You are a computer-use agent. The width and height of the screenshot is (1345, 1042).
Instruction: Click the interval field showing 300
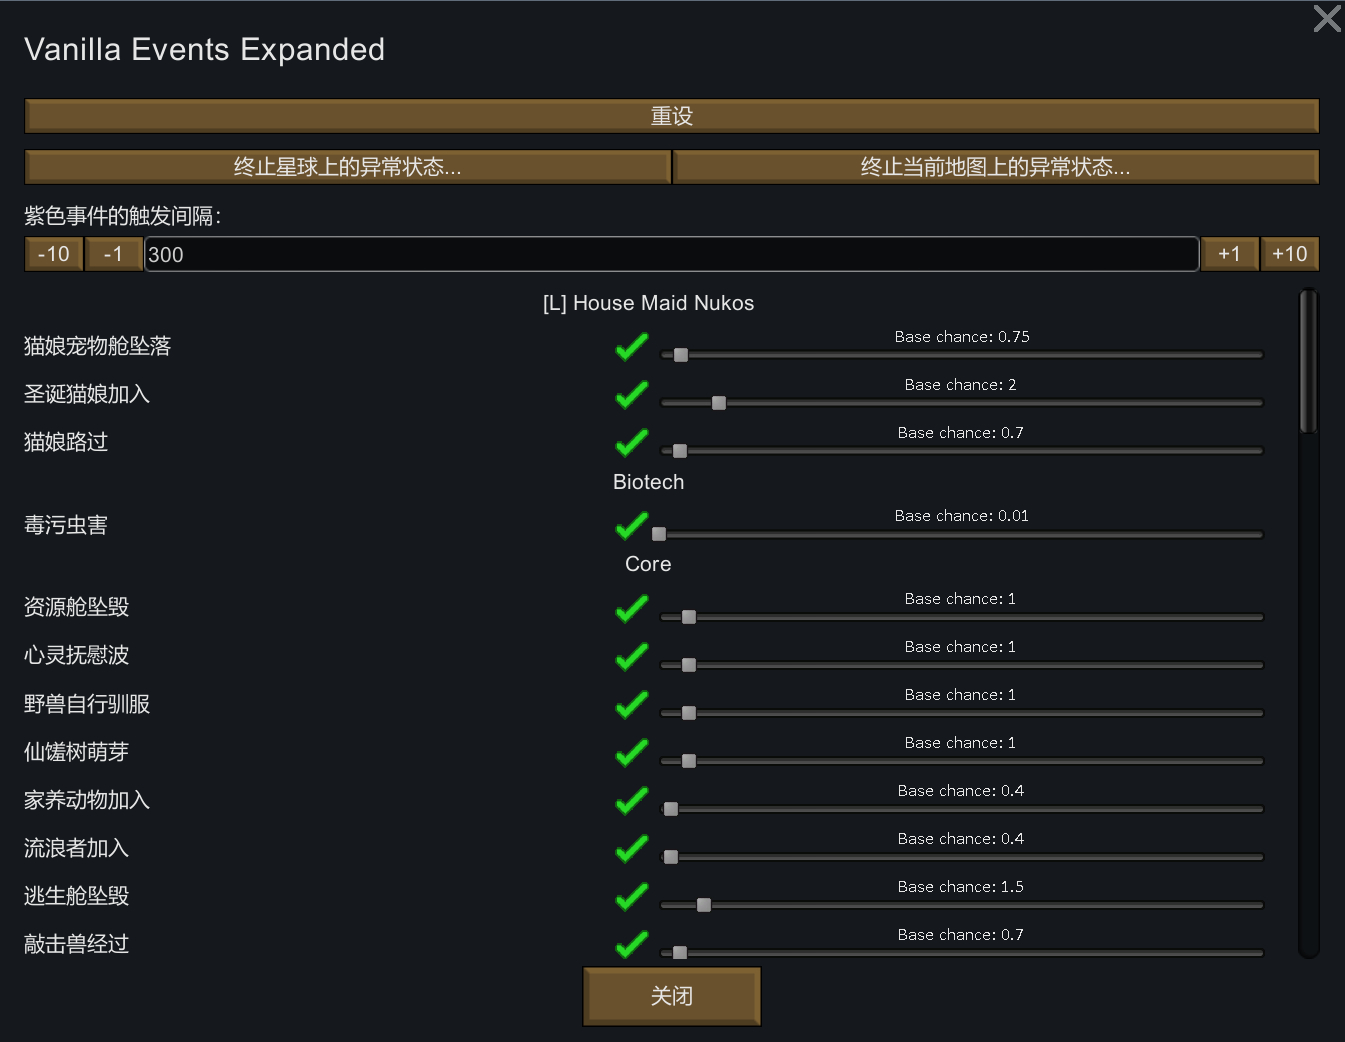tap(670, 254)
